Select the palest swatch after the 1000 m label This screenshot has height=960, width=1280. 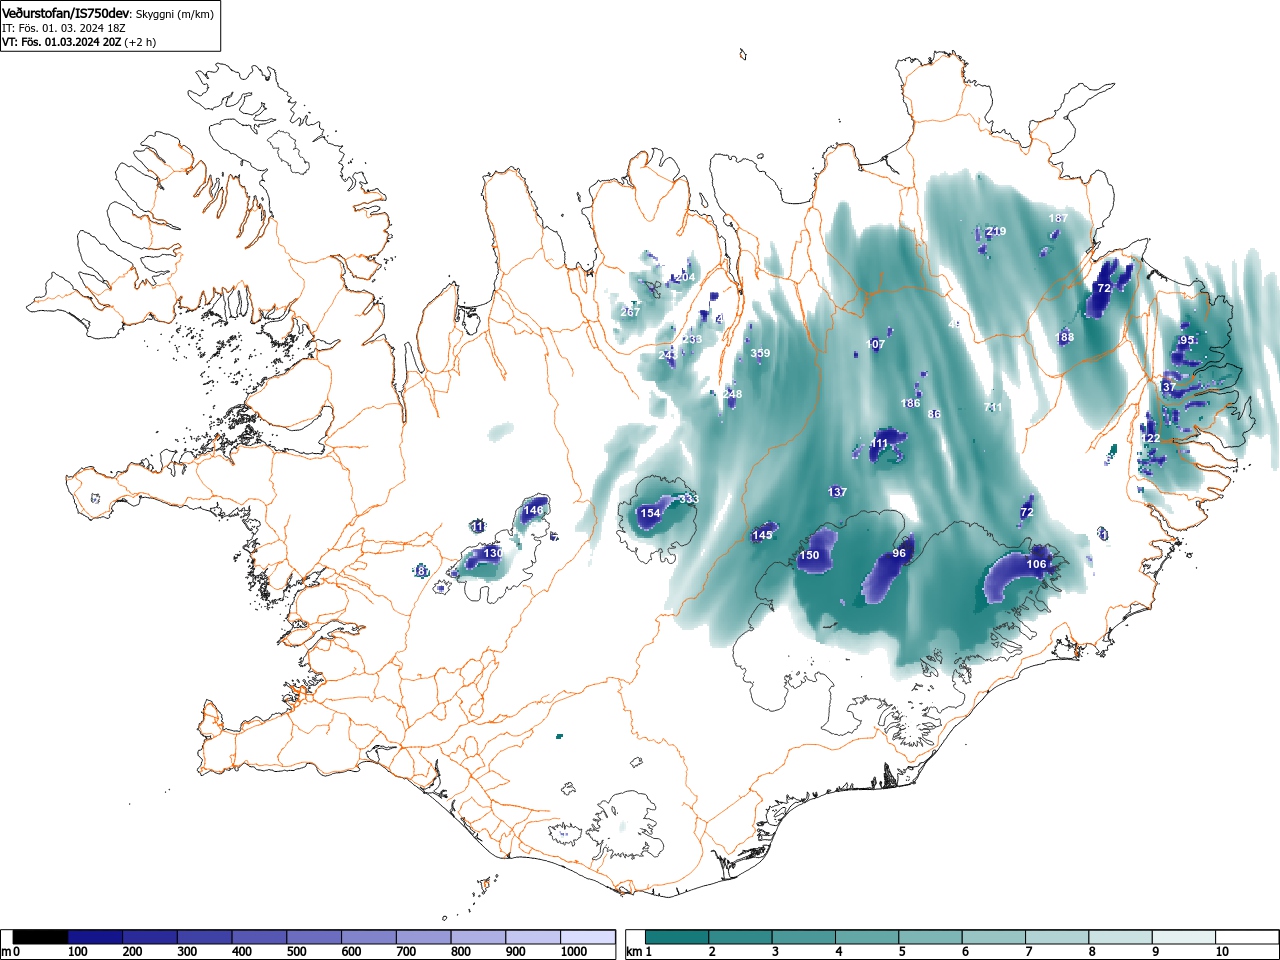tap(588, 937)
